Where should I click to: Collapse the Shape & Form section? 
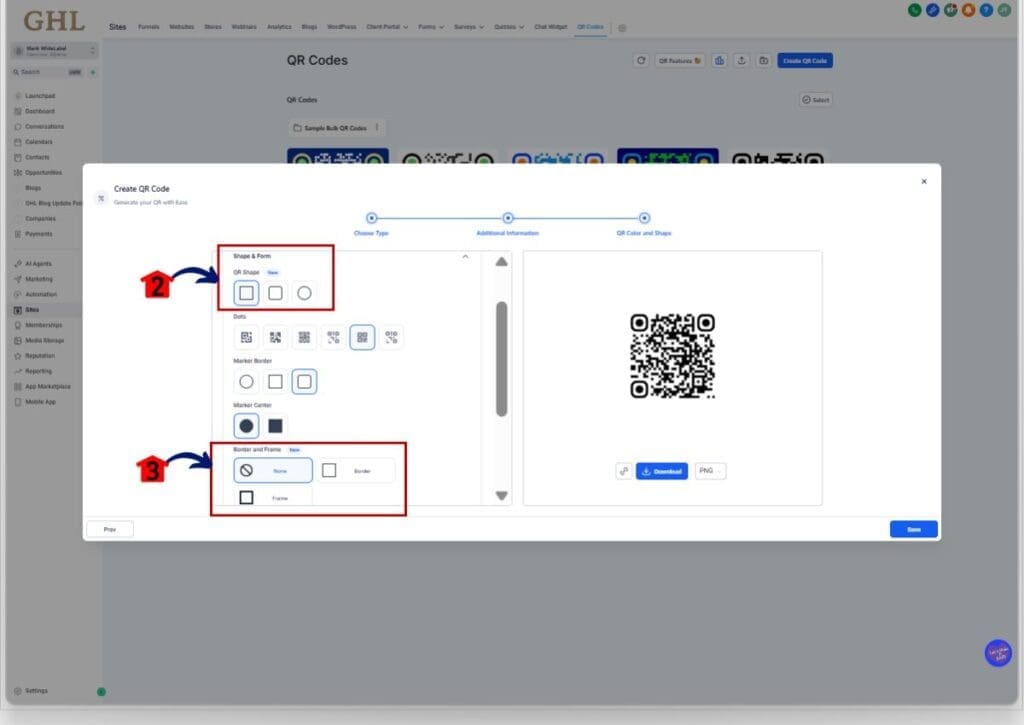click(x=466, y=256)
